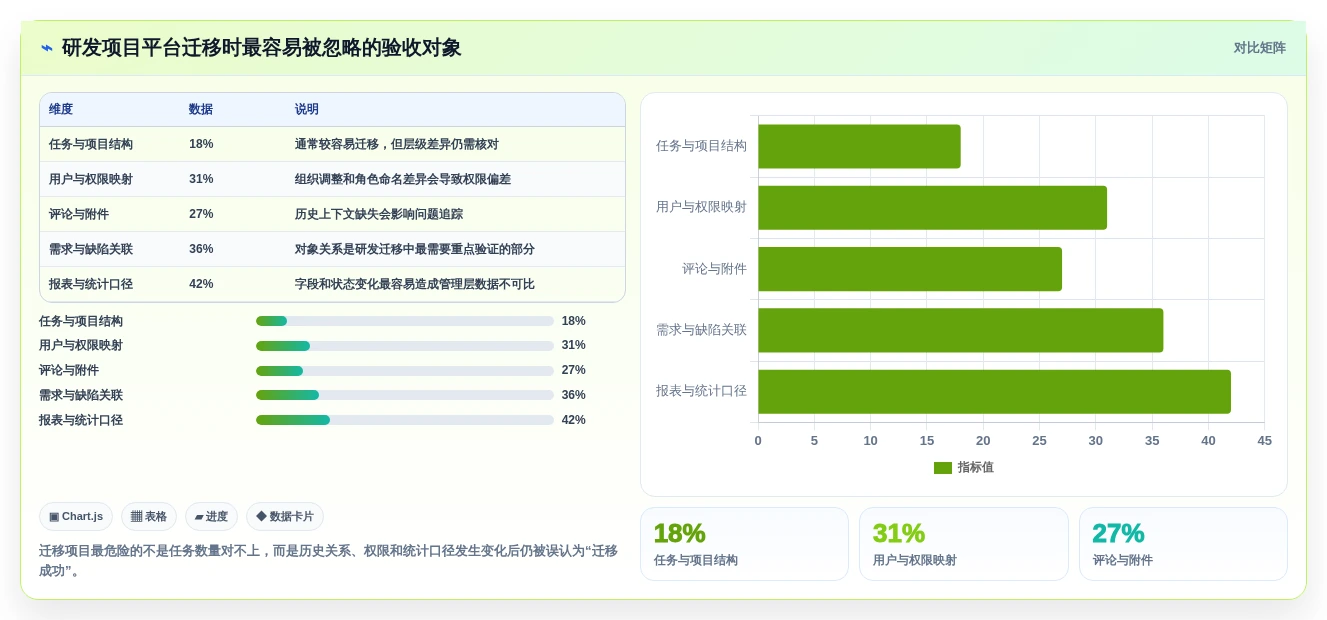Click the summary note about 迁移成功
Screen dimensions: 1327x620
(x=328, y=561)
